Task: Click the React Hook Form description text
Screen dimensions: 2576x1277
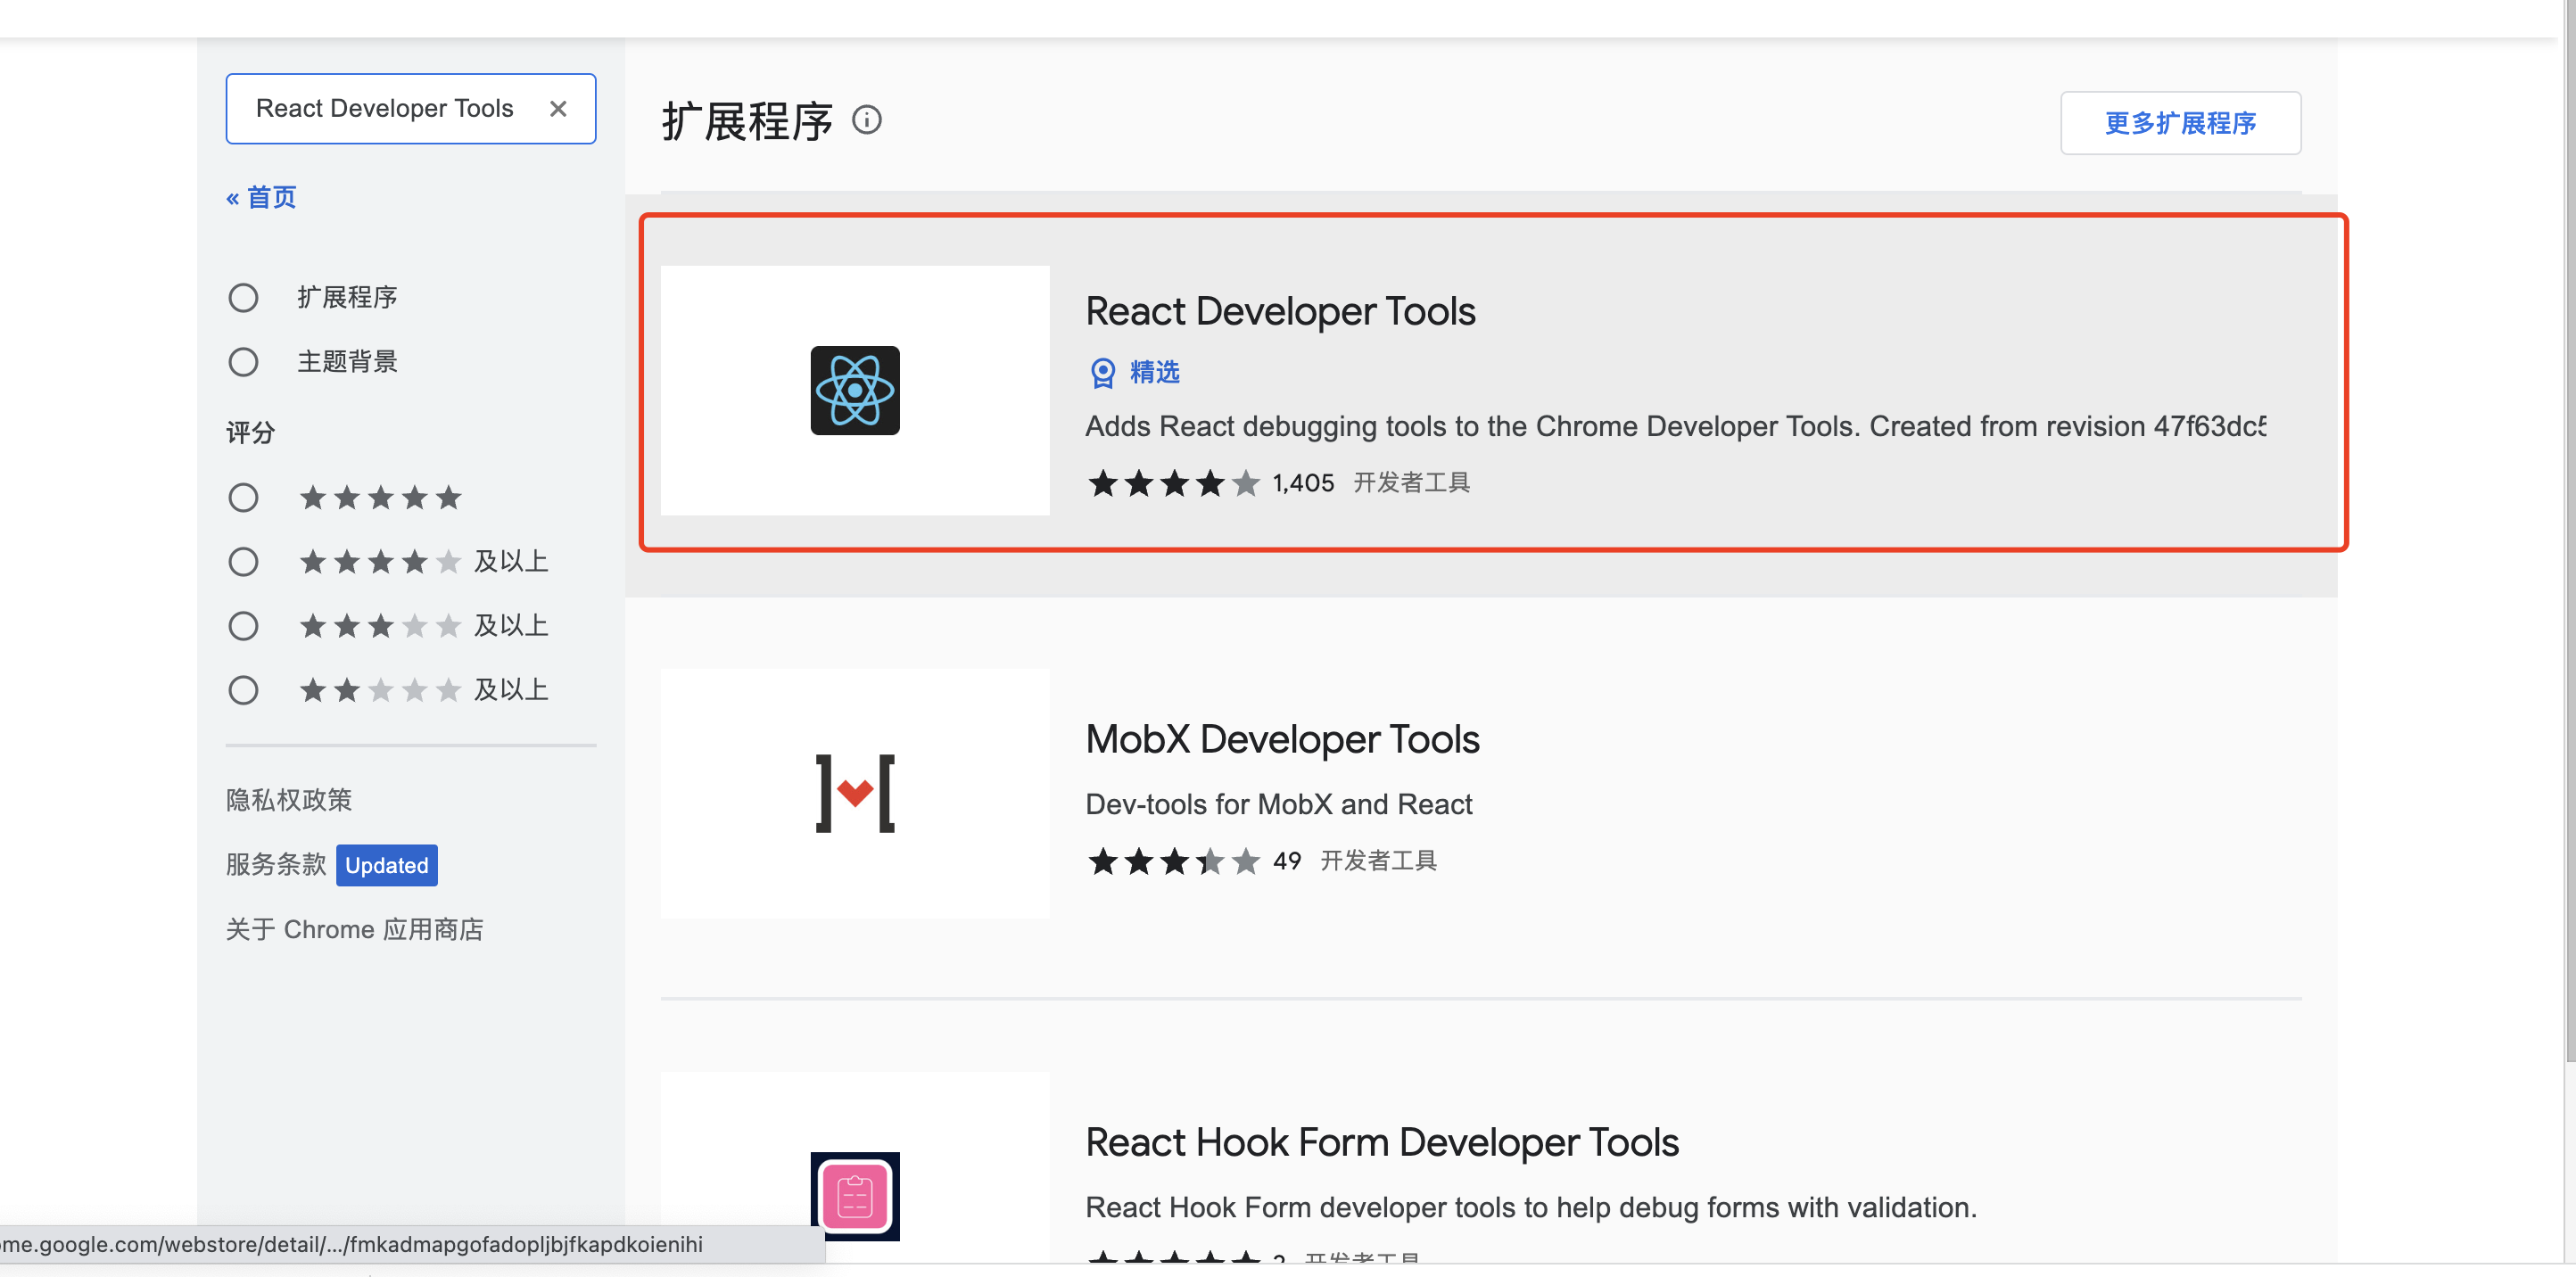Action: 1531,1208
